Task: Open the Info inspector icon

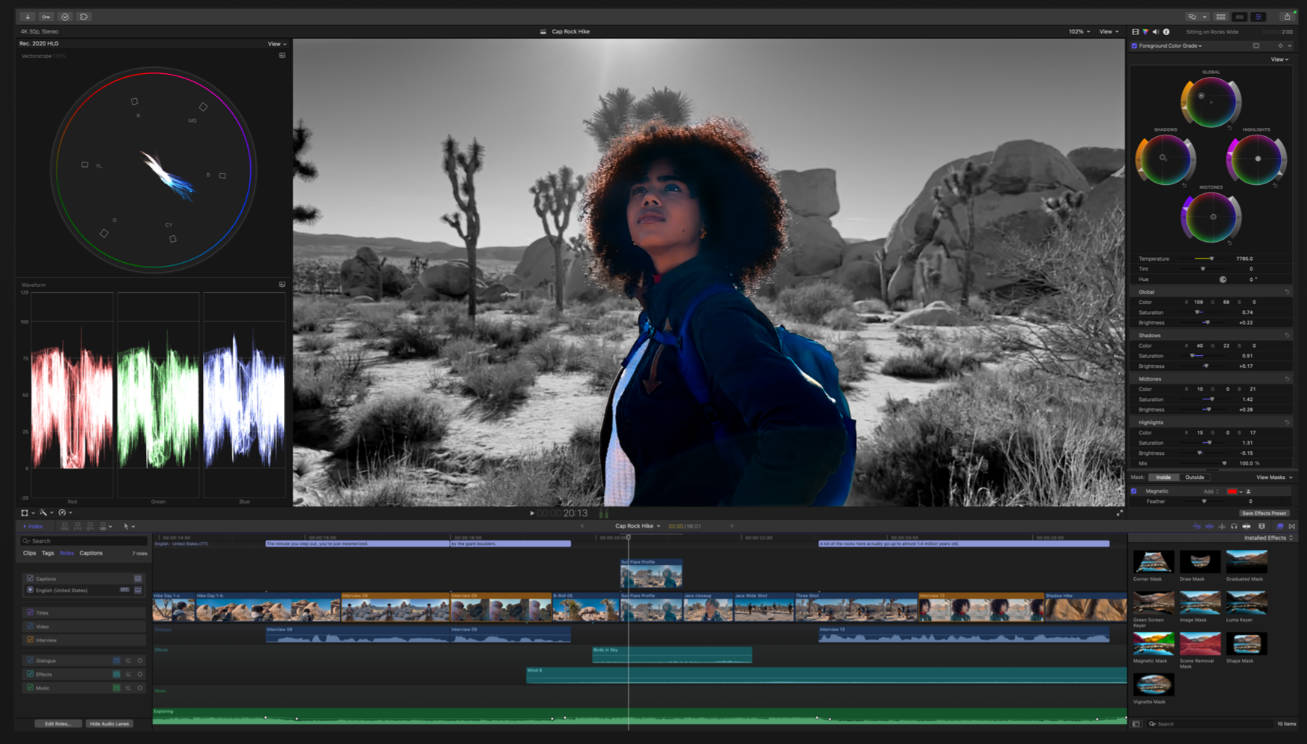Action: 1167,32
